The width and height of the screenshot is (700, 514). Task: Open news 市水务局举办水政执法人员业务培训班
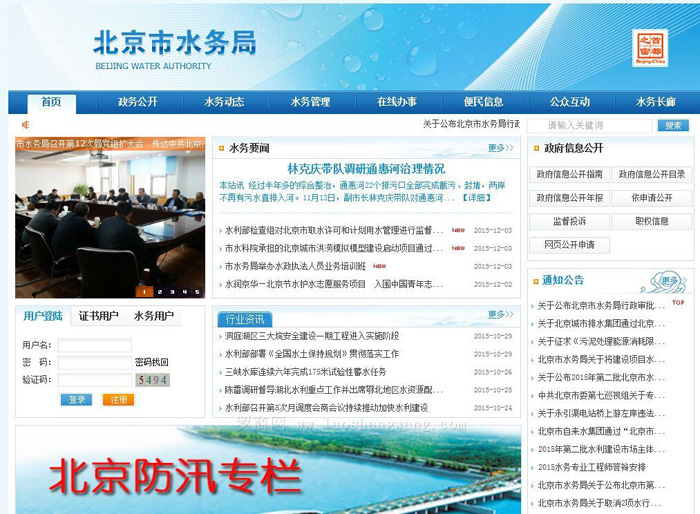pos(295,266)
